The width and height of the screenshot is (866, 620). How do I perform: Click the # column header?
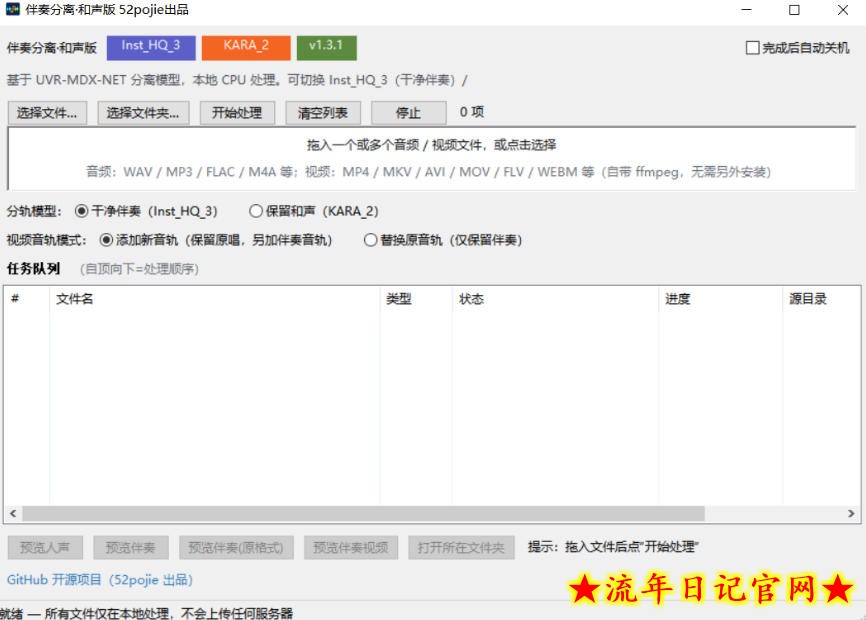tap(27, 299)
